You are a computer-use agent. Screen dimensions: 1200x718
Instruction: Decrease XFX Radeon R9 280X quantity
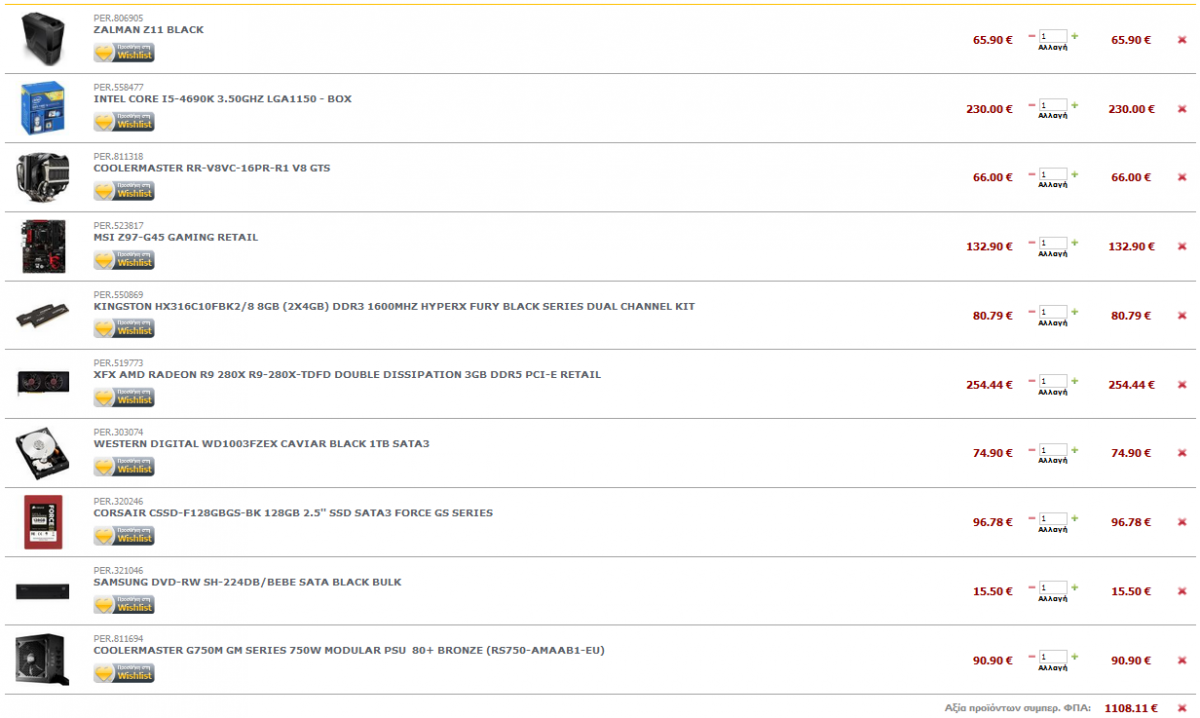click(1032, 380)
